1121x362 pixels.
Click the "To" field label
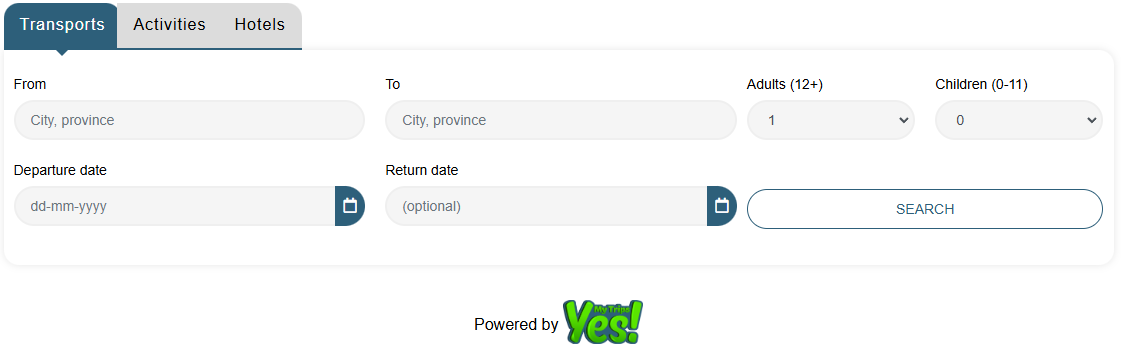pyautogui.click(x=392, y=84)
